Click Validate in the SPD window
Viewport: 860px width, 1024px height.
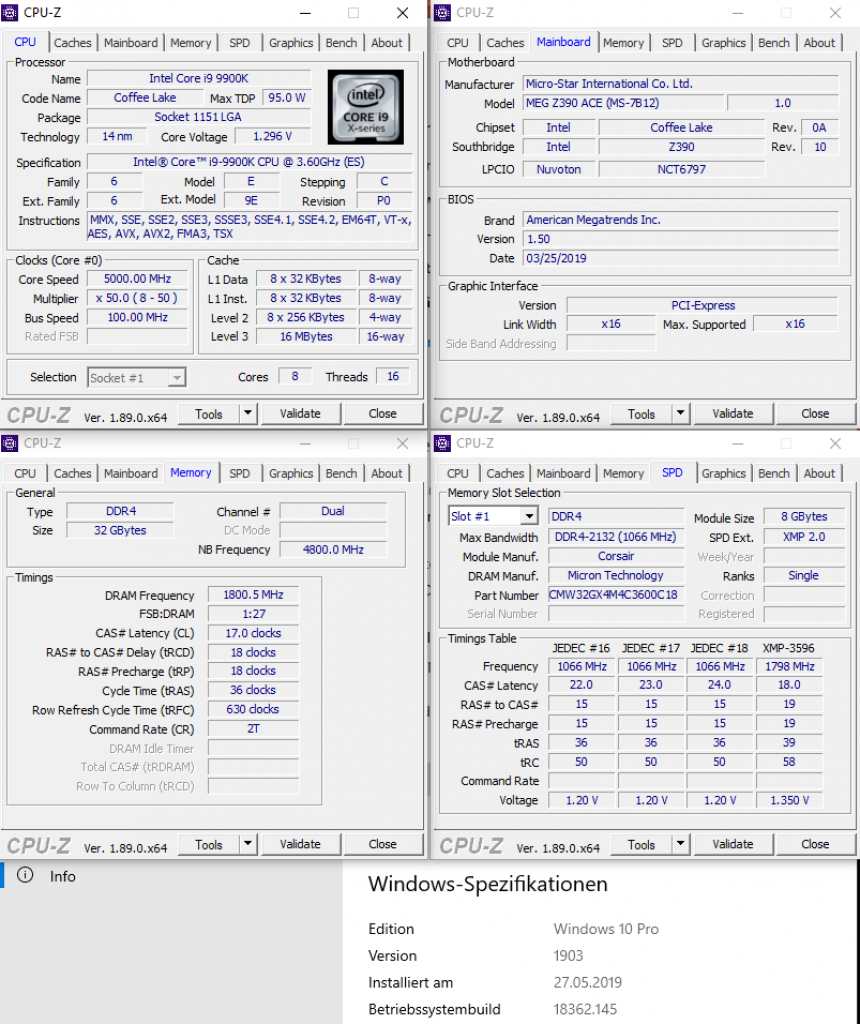coord(733,844)
